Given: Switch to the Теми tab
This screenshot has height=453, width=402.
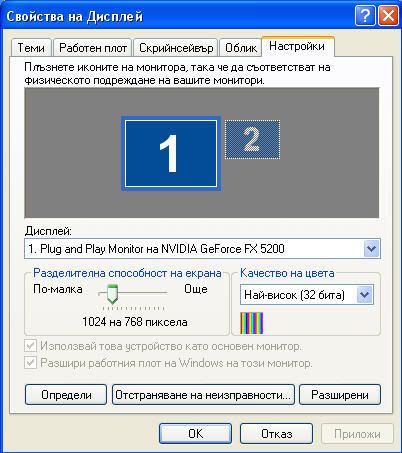Looking at the screenshot, I should click(31, 48).
